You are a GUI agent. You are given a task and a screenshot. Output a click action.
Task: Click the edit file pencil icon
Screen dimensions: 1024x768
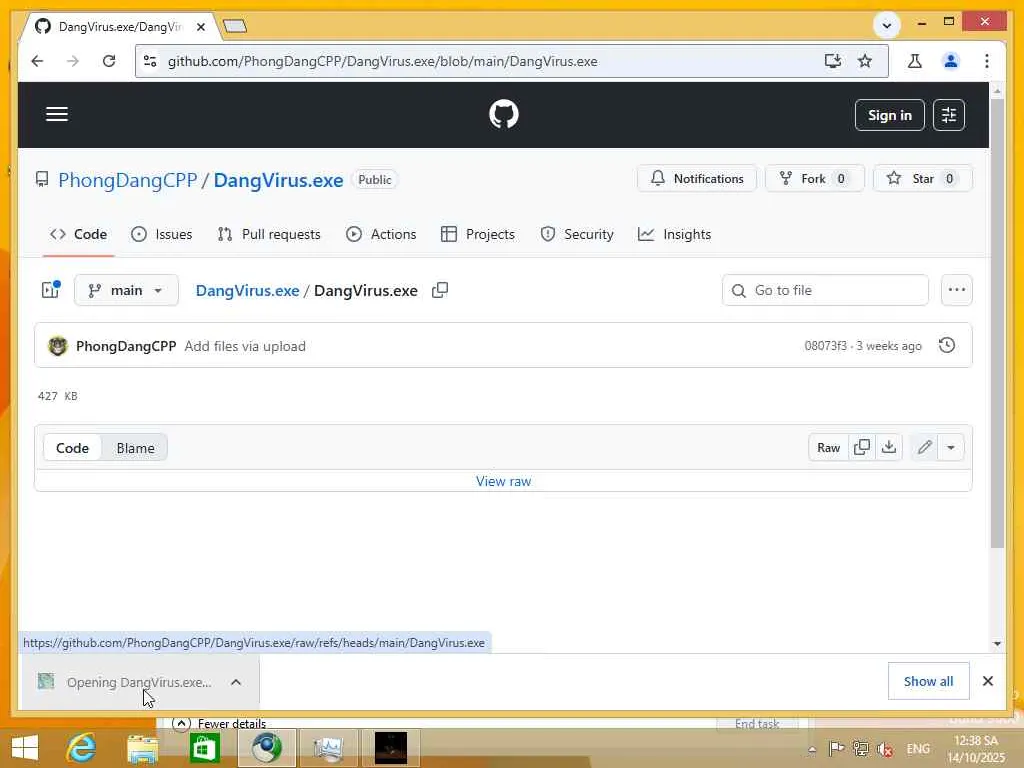[924, 447]
